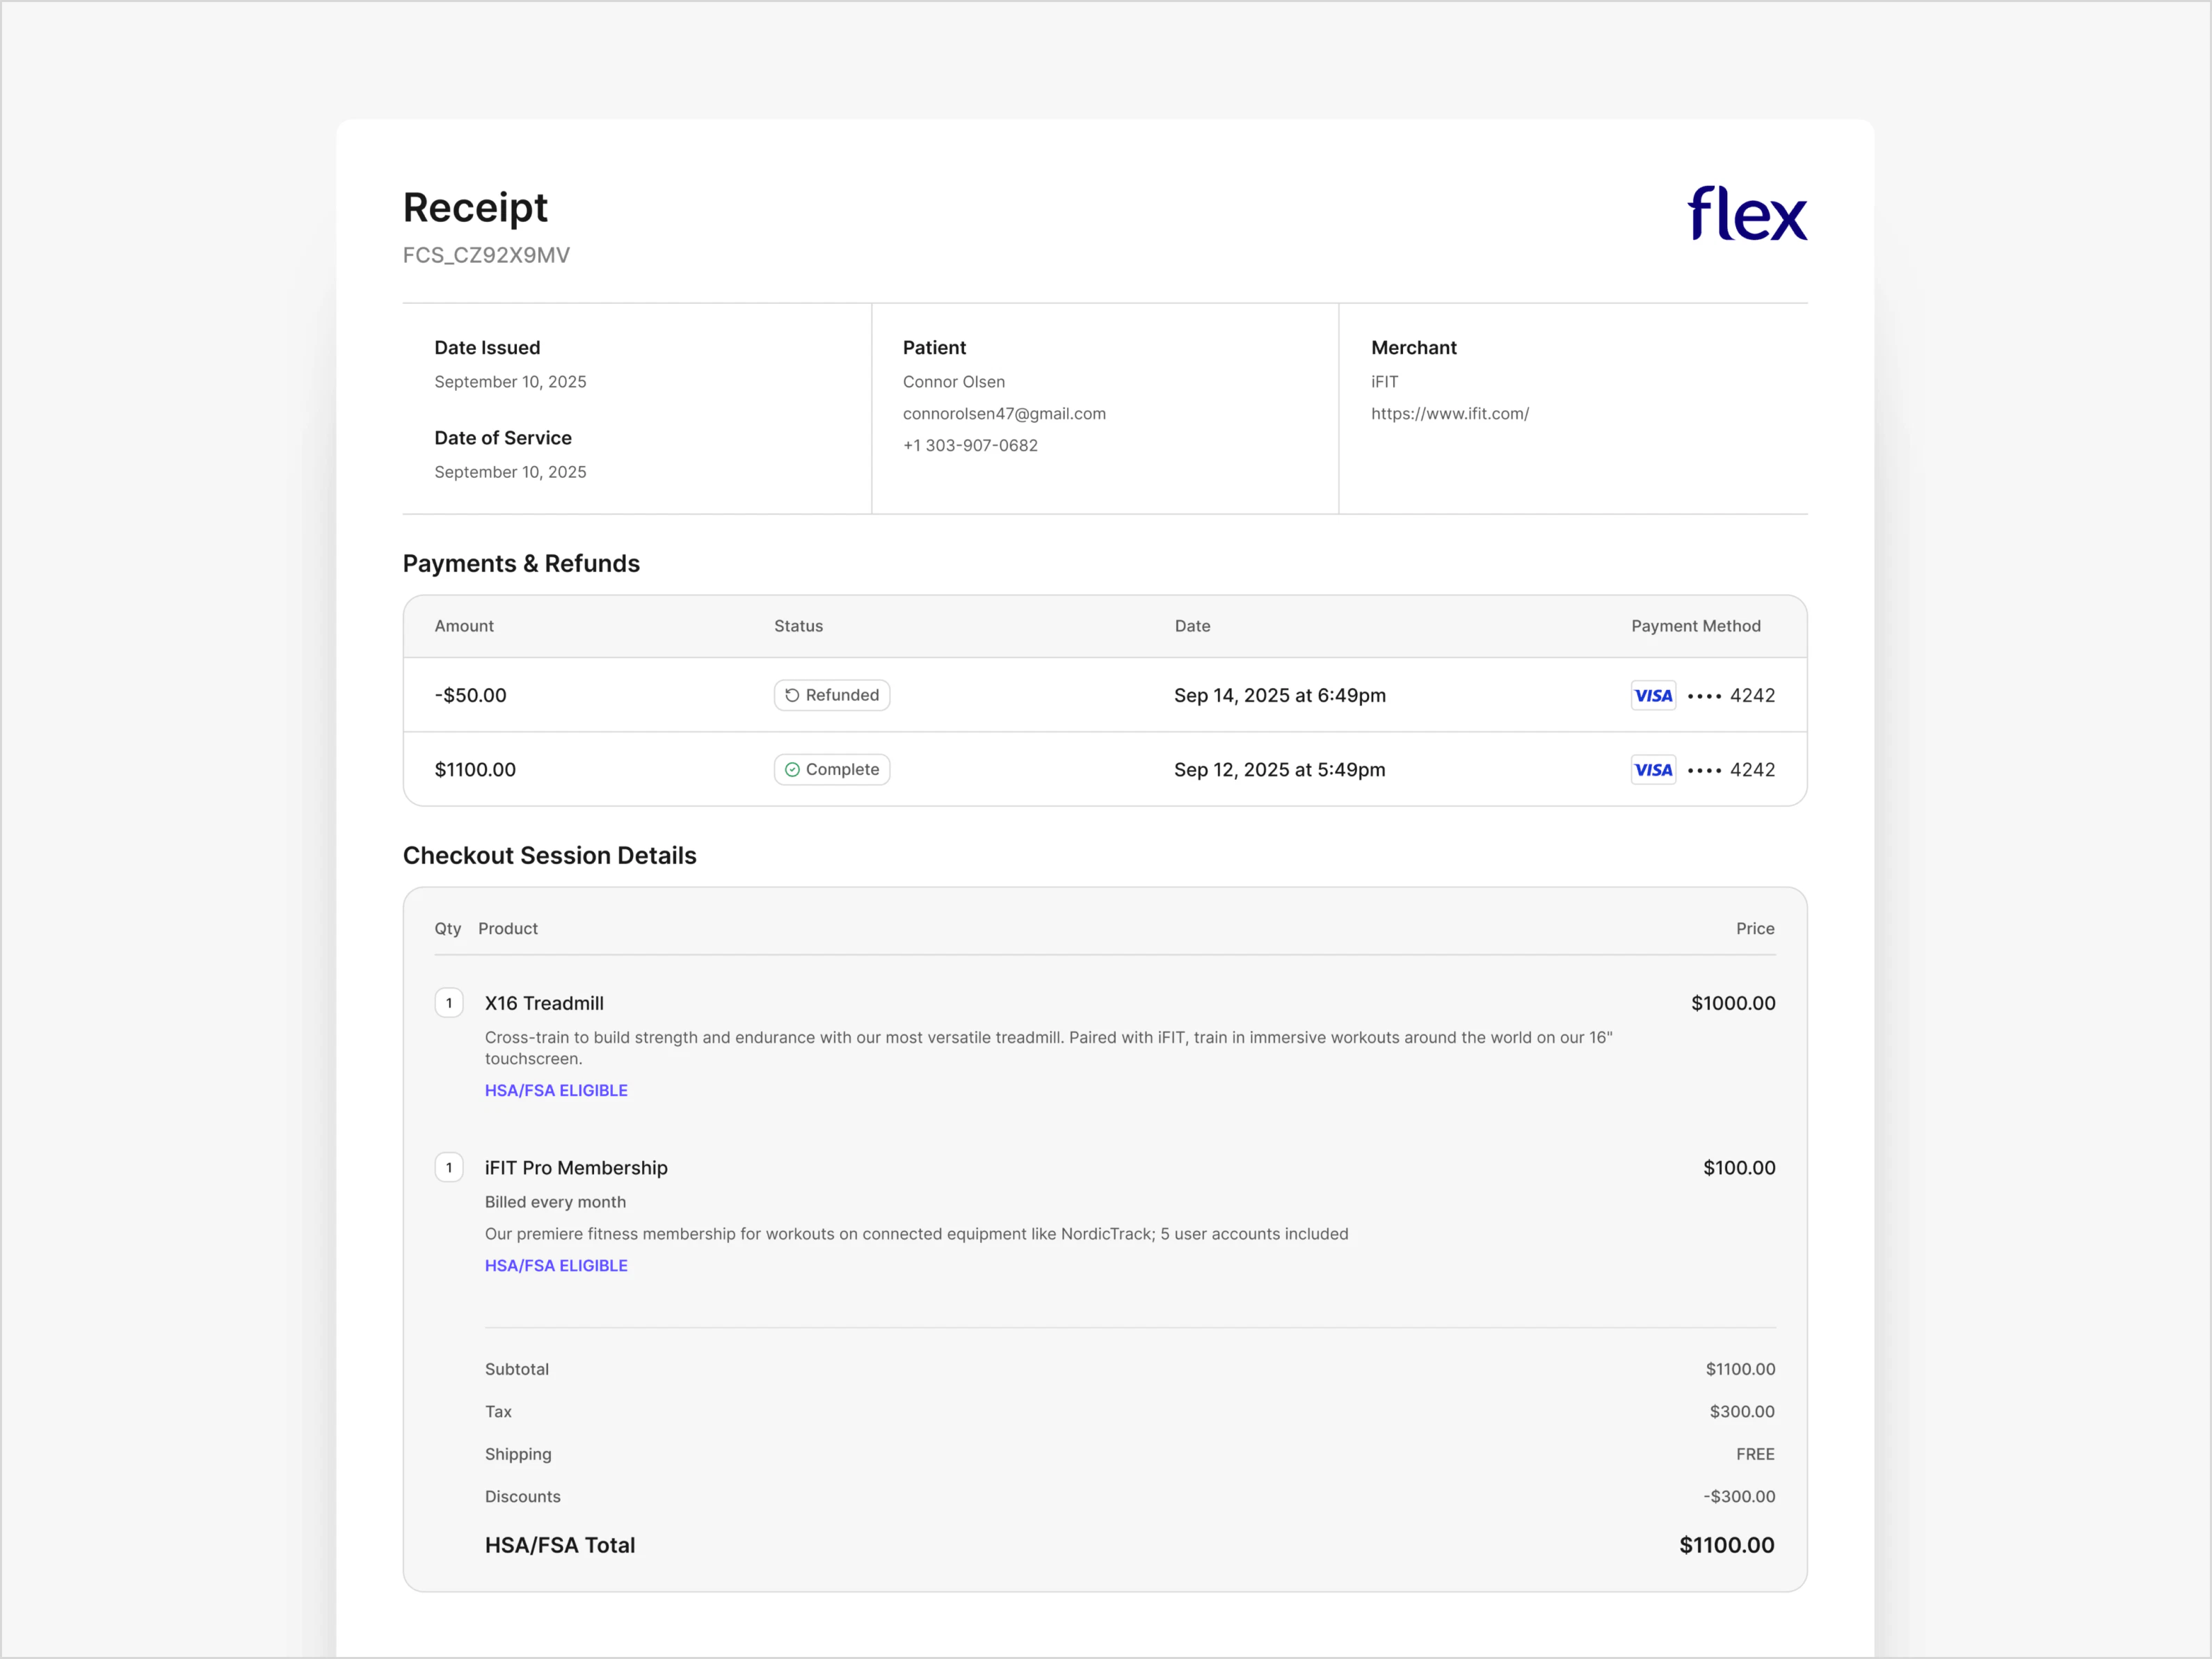
Task: Click the Visa icon on the refund row
Action: click(x=1653, y=695)
